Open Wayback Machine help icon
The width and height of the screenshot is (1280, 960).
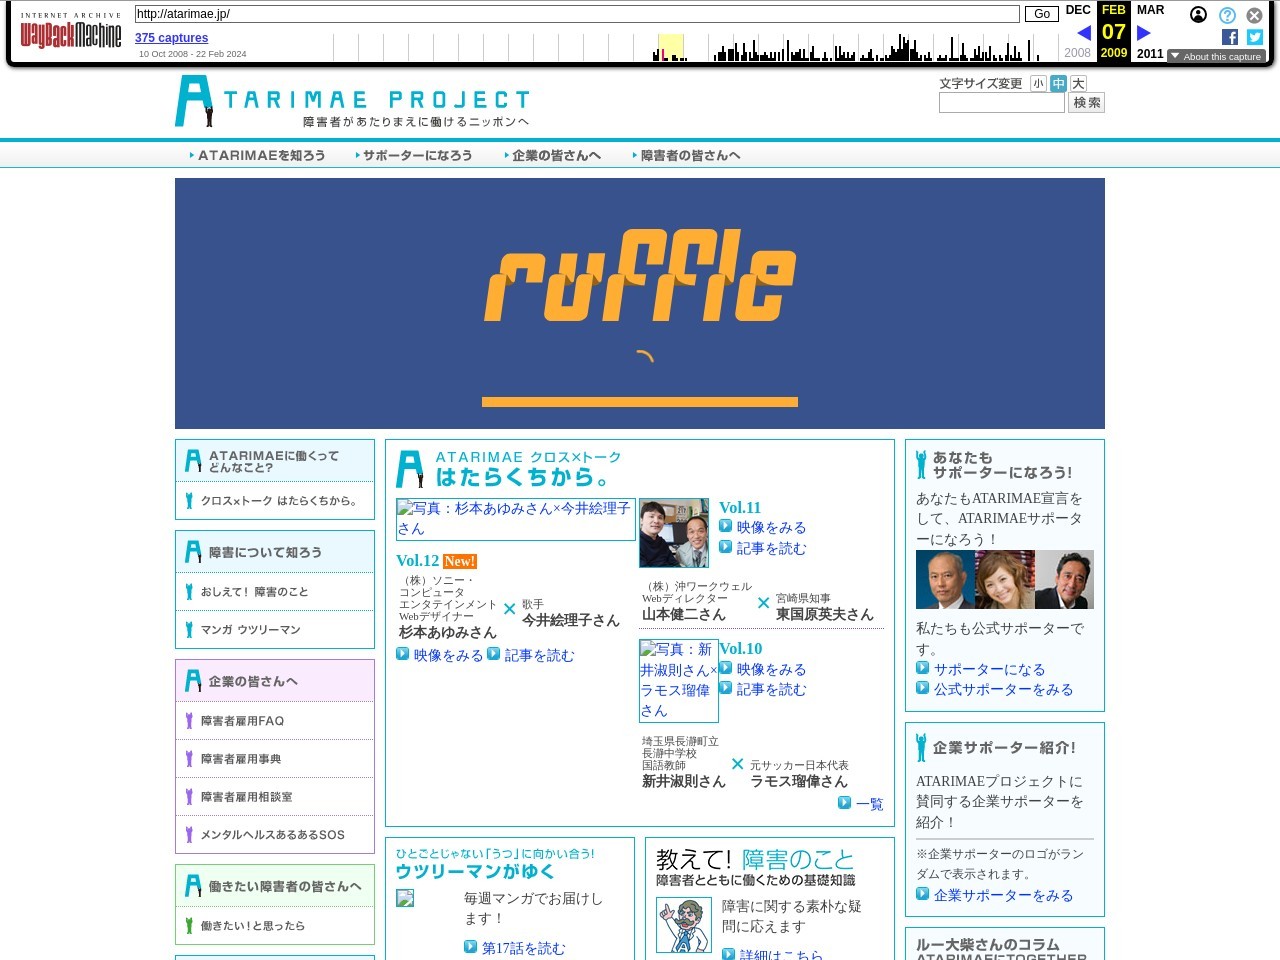click(x=1227, y=15)
